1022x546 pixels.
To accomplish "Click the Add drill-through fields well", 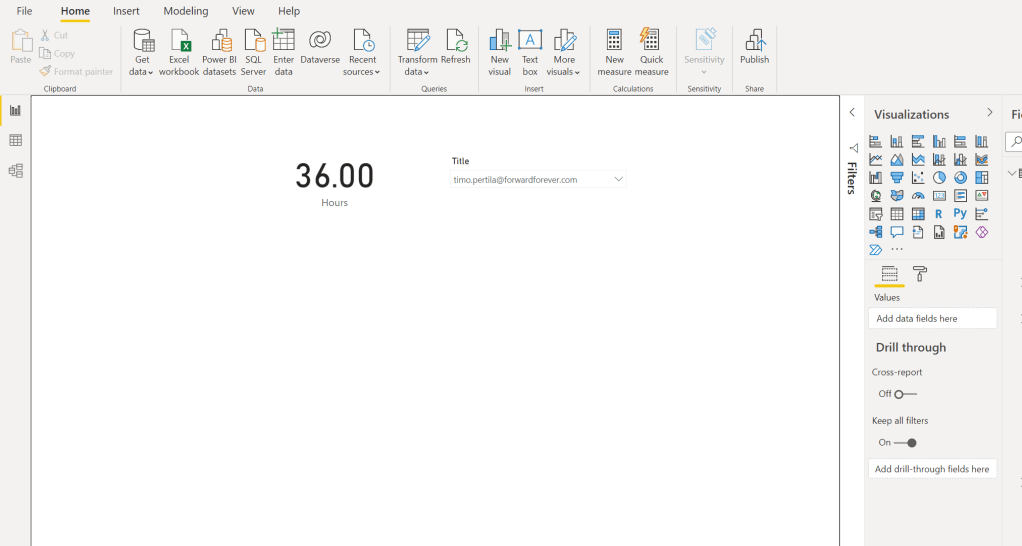I will pyautogui.click(x=932, y=469).
